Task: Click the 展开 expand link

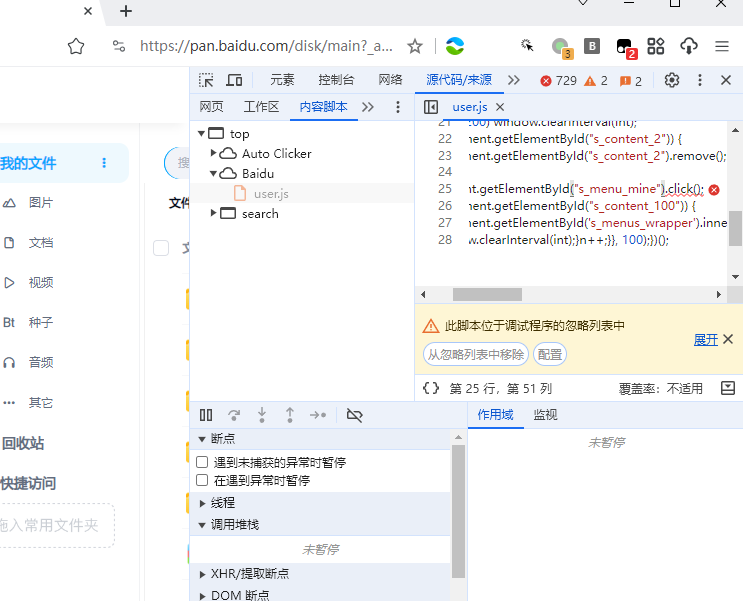Action: point(706,340)
